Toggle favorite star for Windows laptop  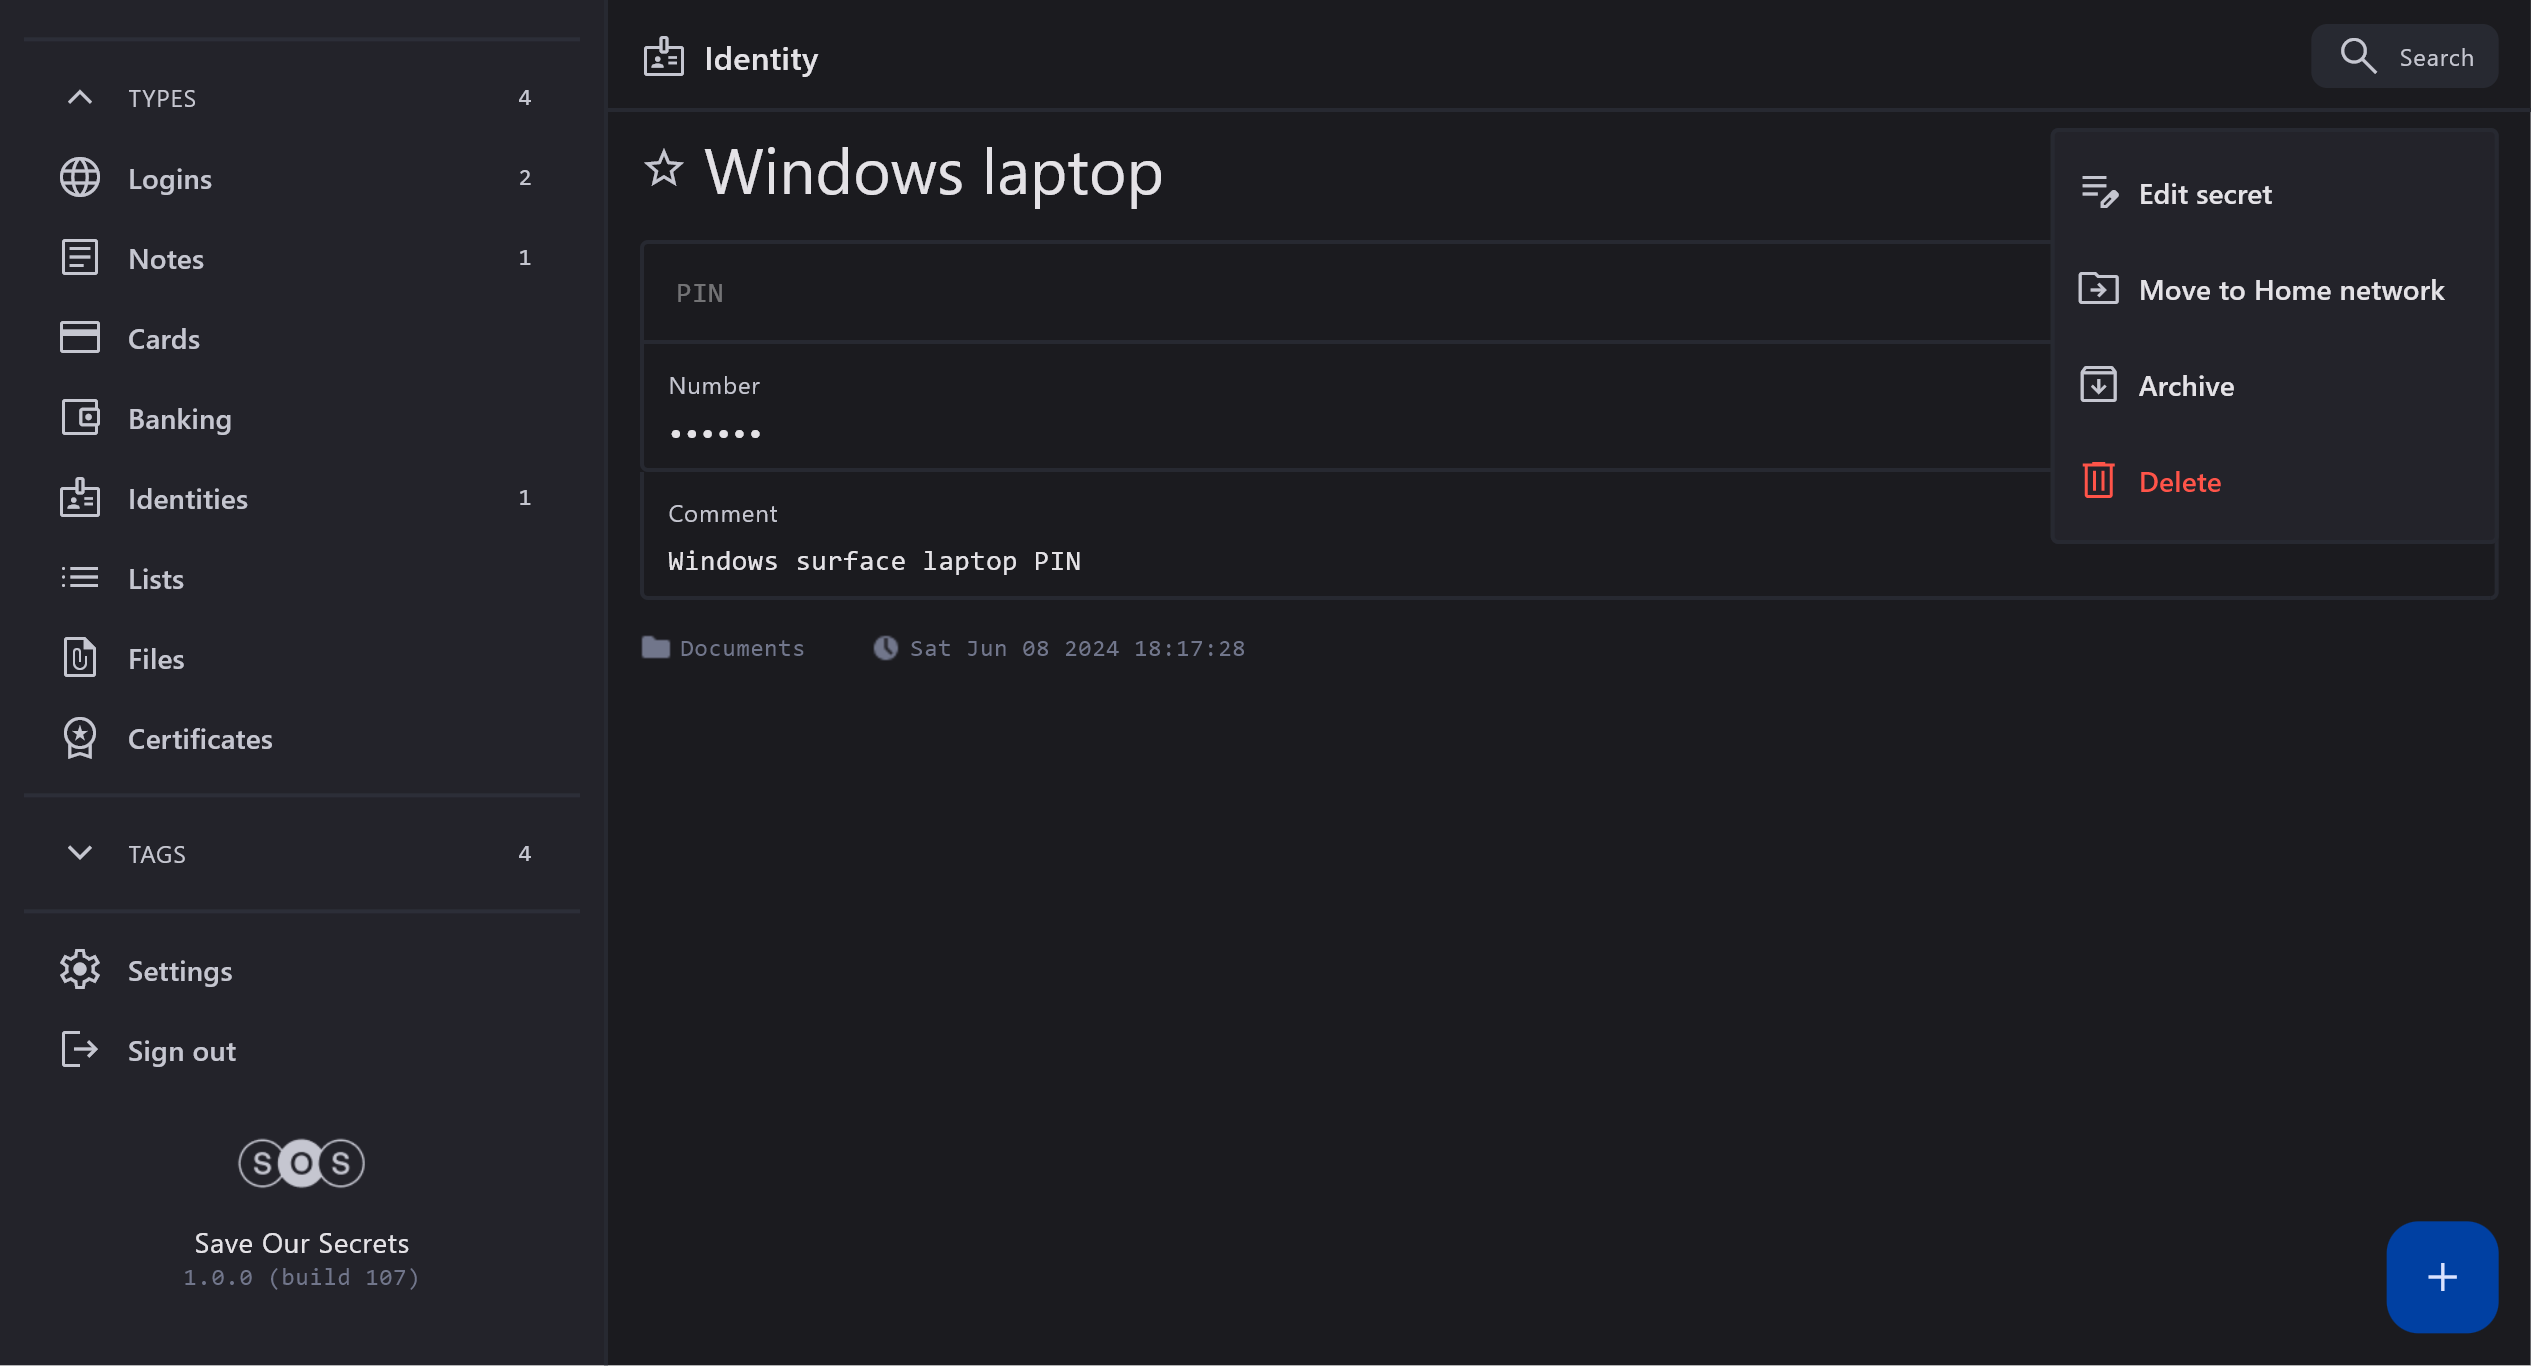(x=663, y=168)
